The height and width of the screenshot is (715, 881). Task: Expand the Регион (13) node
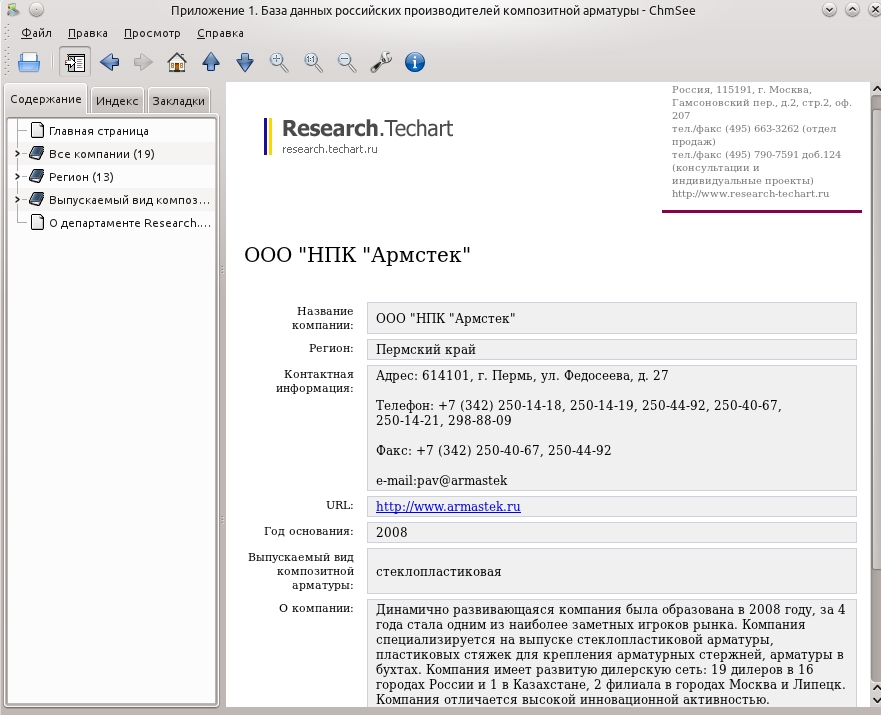click(17, 176)
